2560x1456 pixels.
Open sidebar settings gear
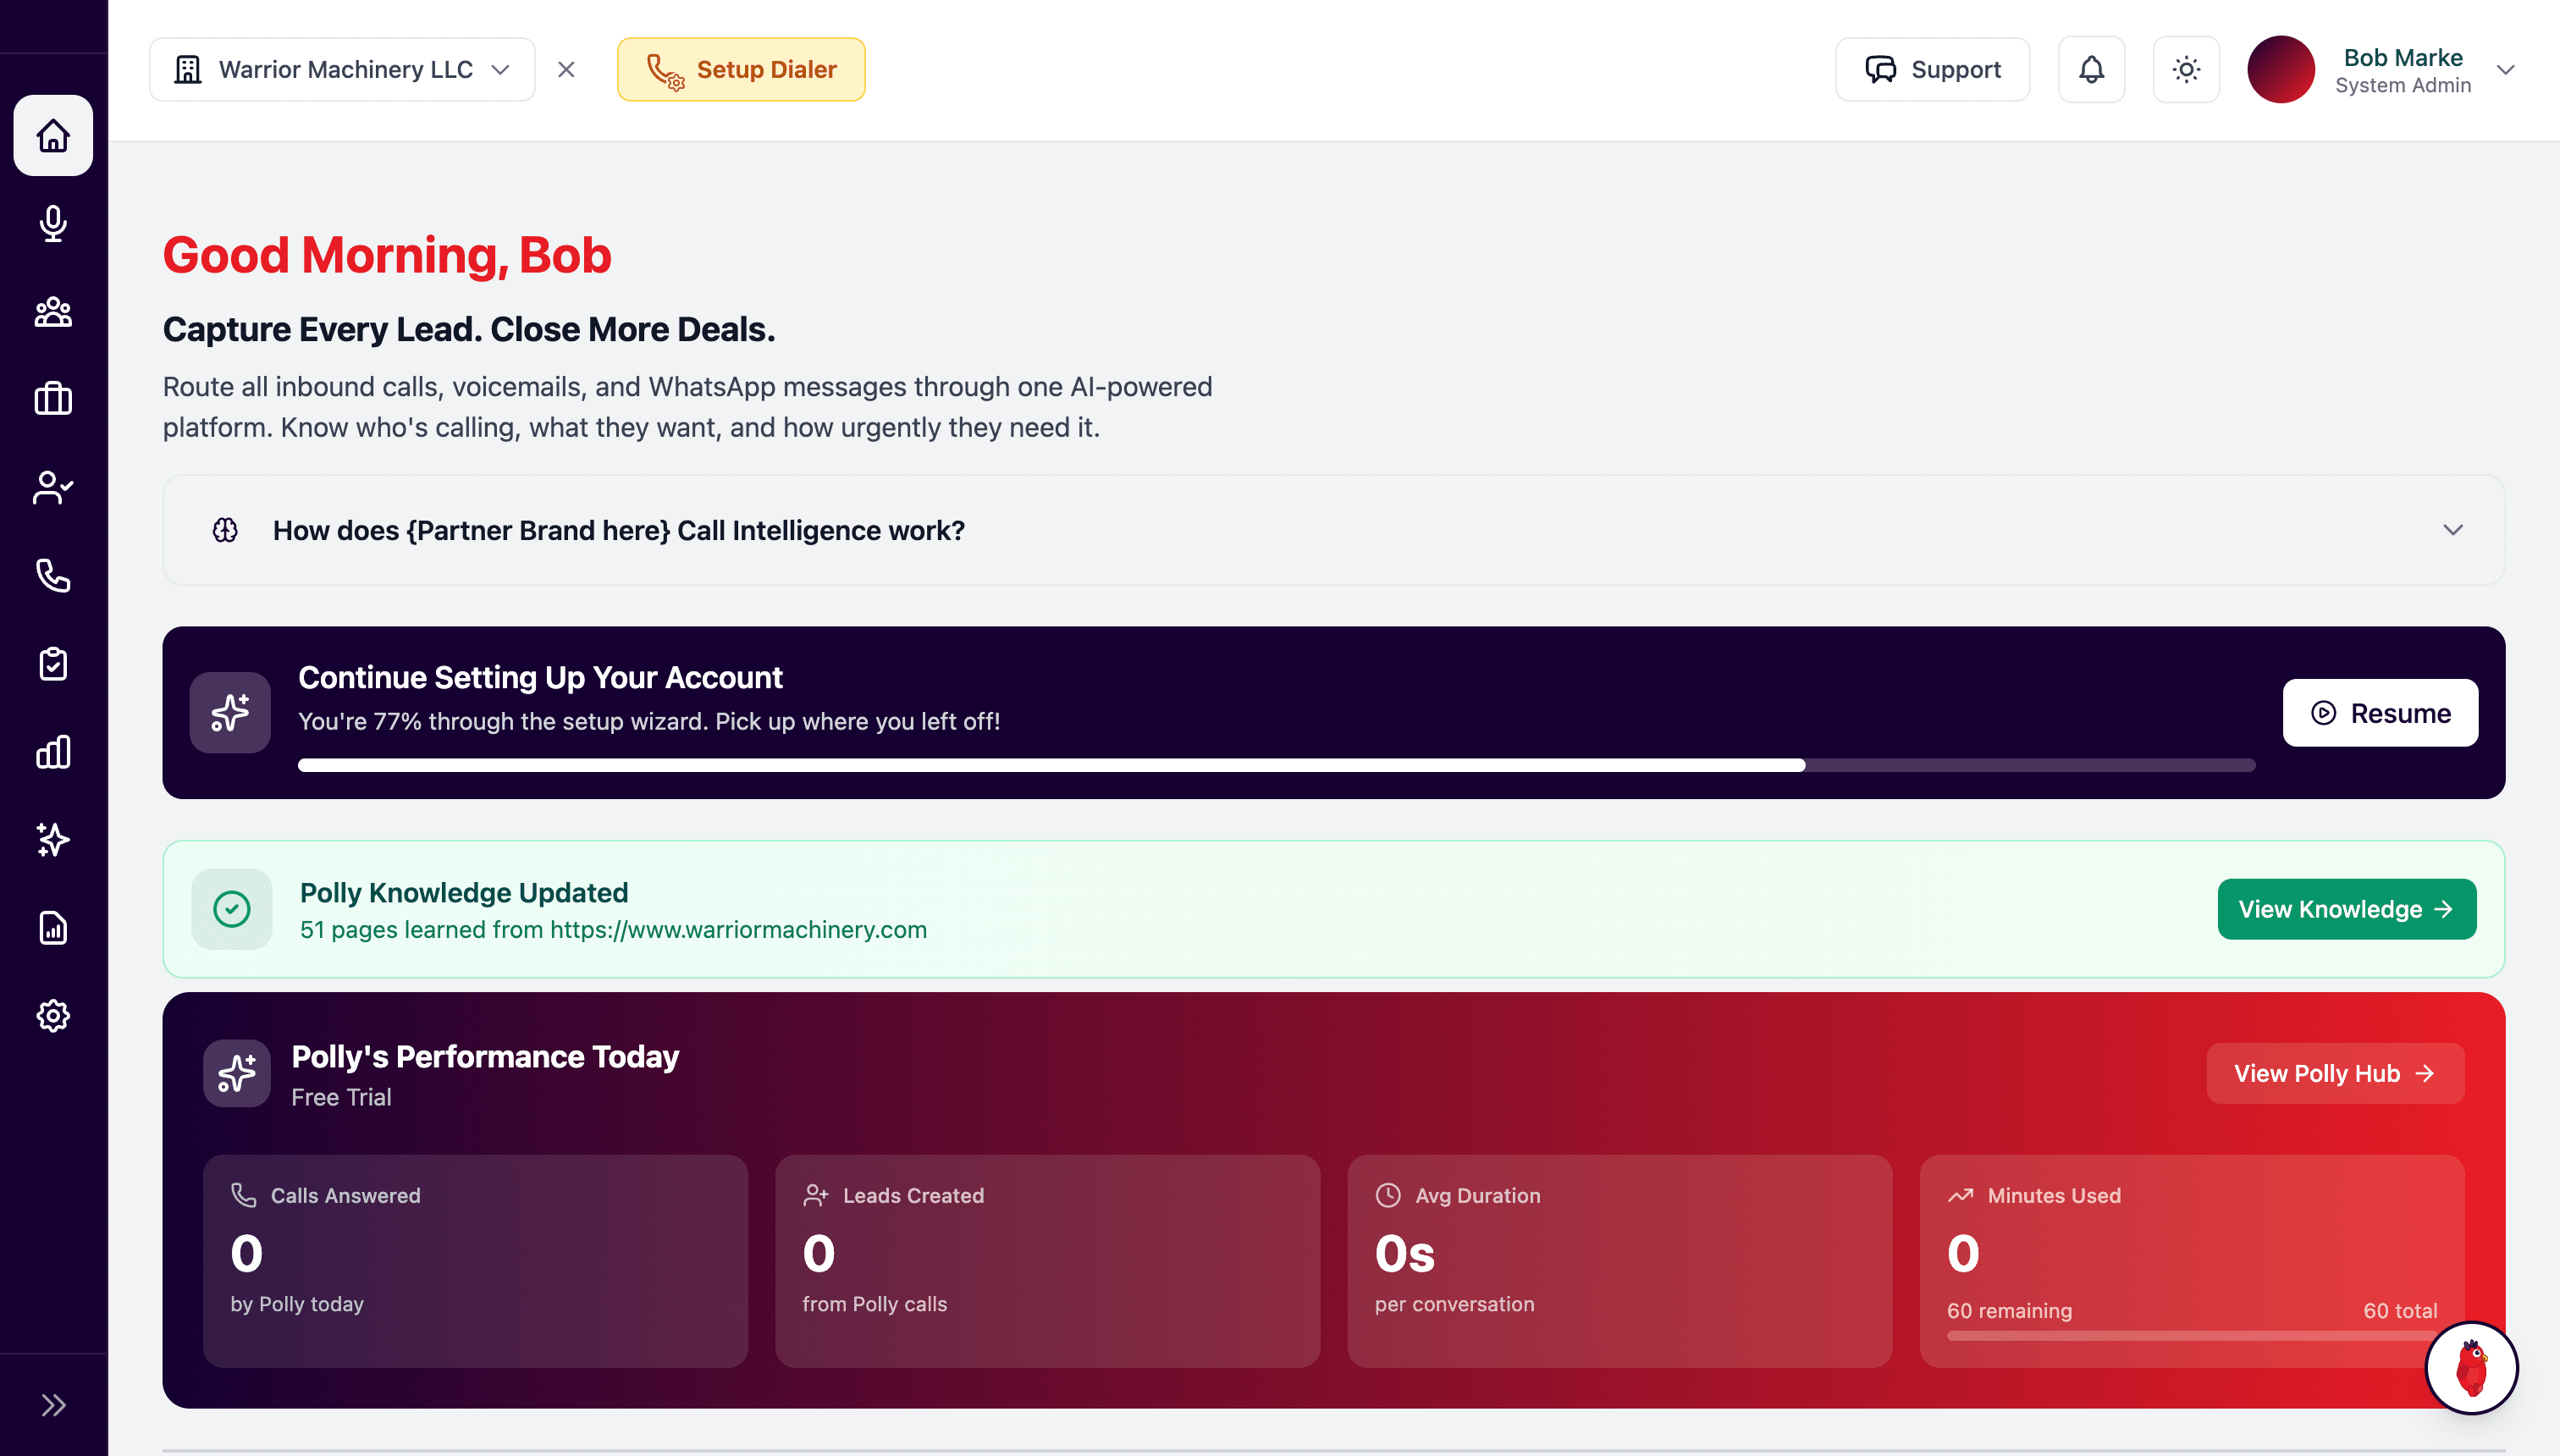pyautogui.click(x=53, y=1015)
